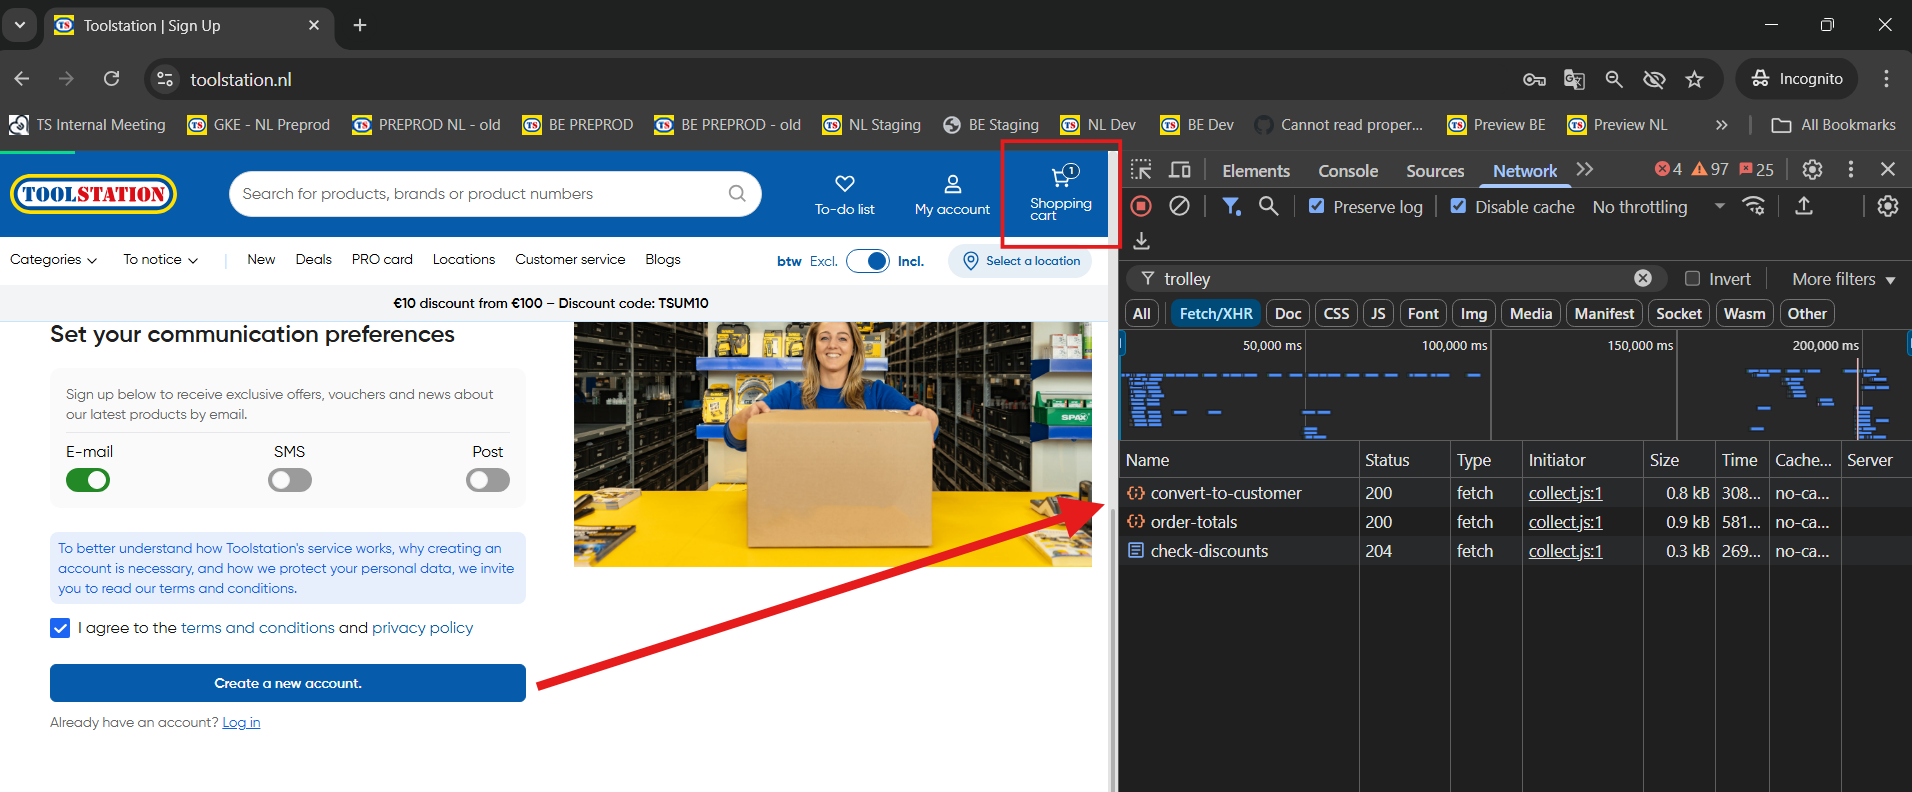Clear the network log
The width and height of the screenshot is (1912, 792).
(1180, 206)
